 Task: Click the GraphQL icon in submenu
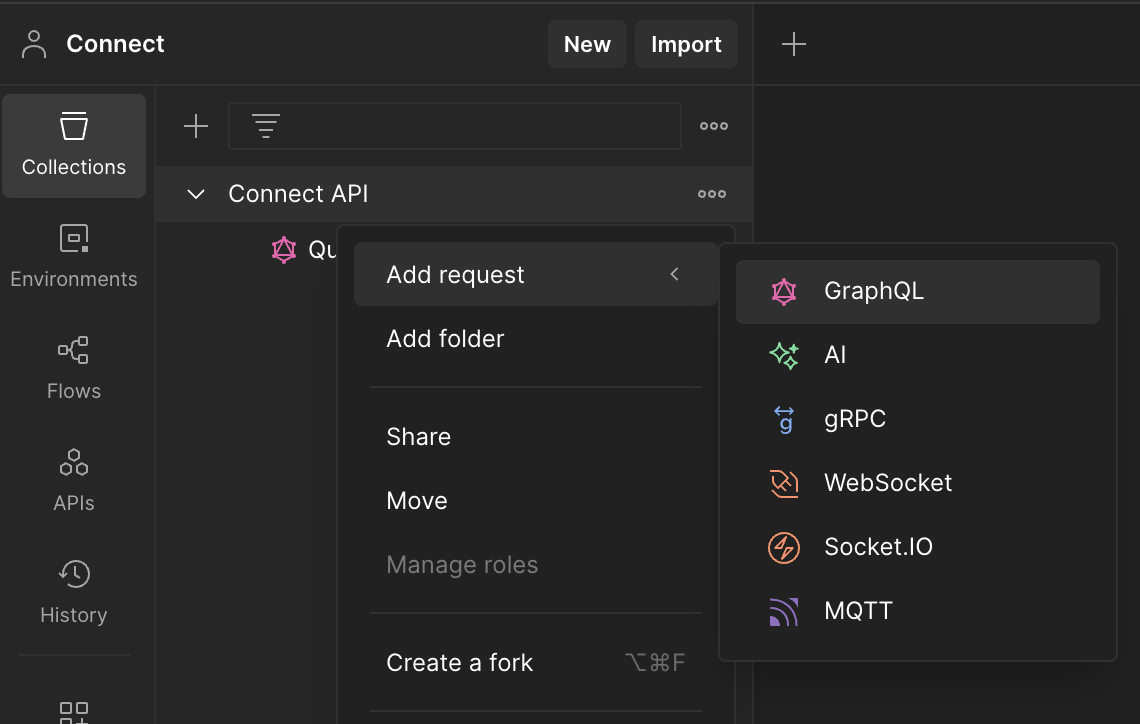click(784, 291)
